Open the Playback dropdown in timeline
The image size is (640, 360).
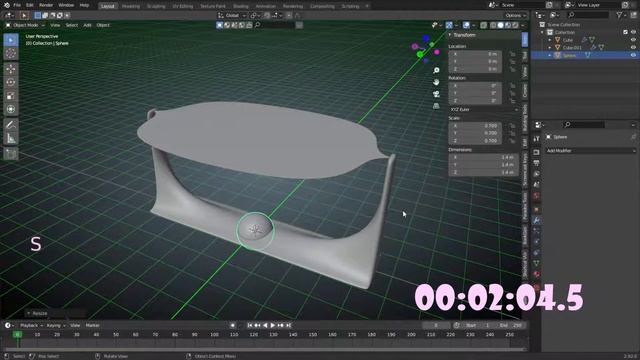[31, 325]
